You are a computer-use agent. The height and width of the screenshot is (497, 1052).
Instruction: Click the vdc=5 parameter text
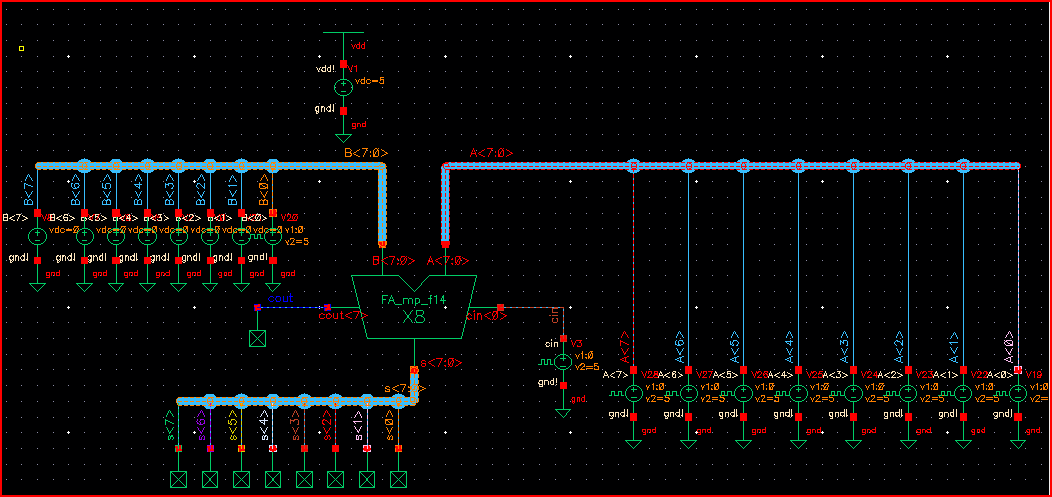coord(371,80)
